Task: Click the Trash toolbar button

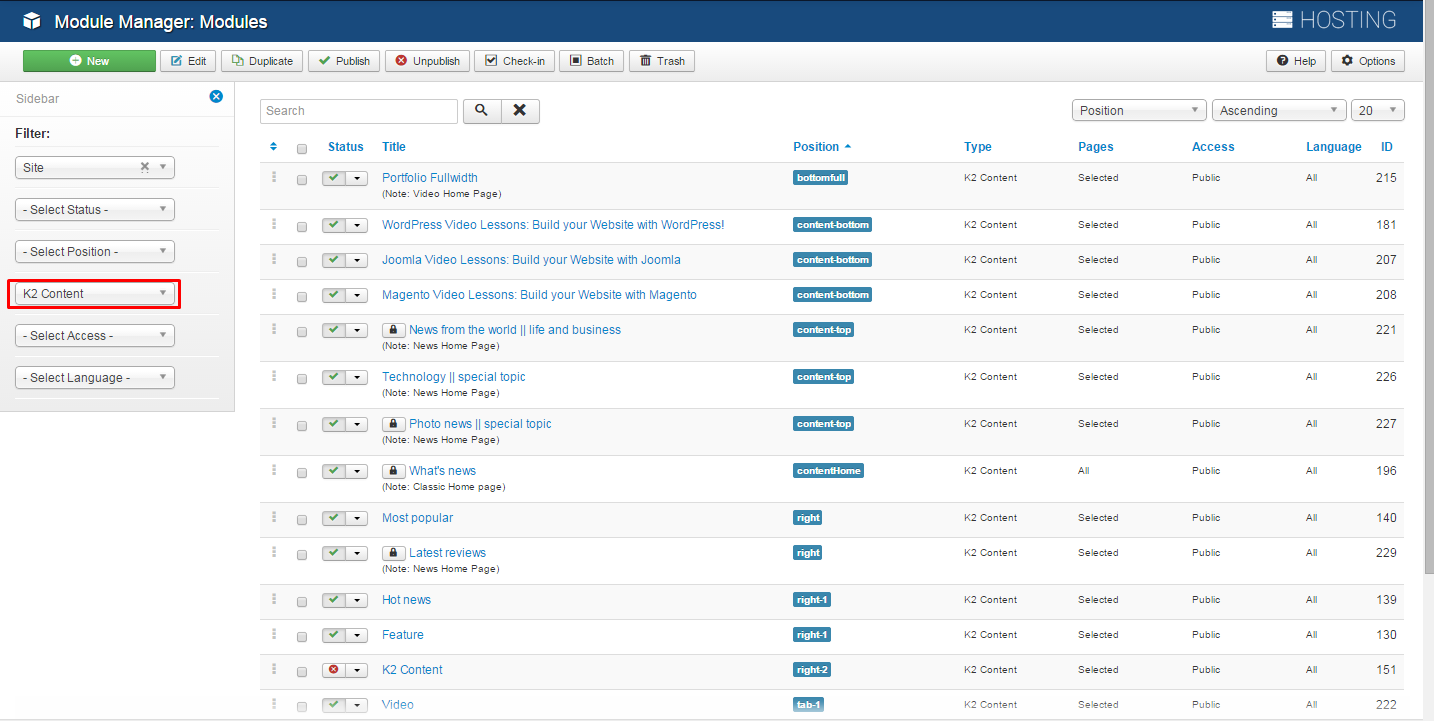Action: (x=662, y=61)
